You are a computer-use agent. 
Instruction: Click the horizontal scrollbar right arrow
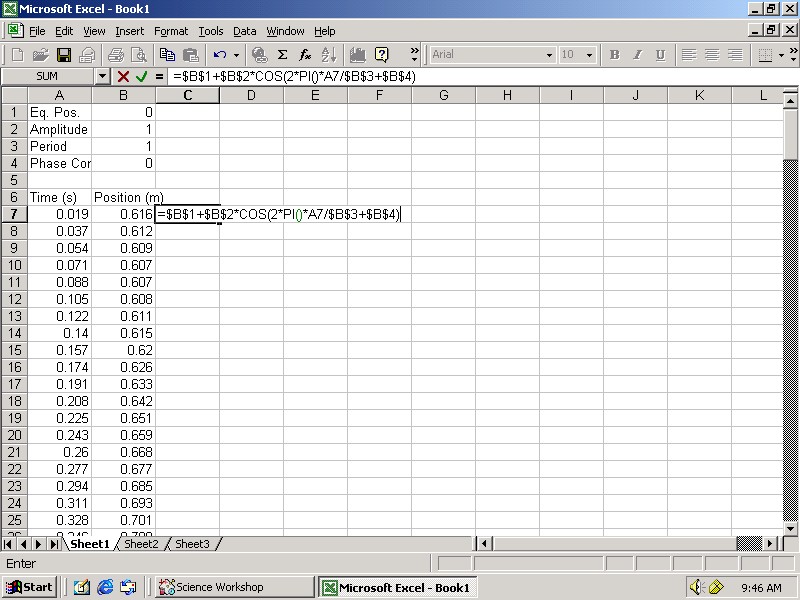771,544
